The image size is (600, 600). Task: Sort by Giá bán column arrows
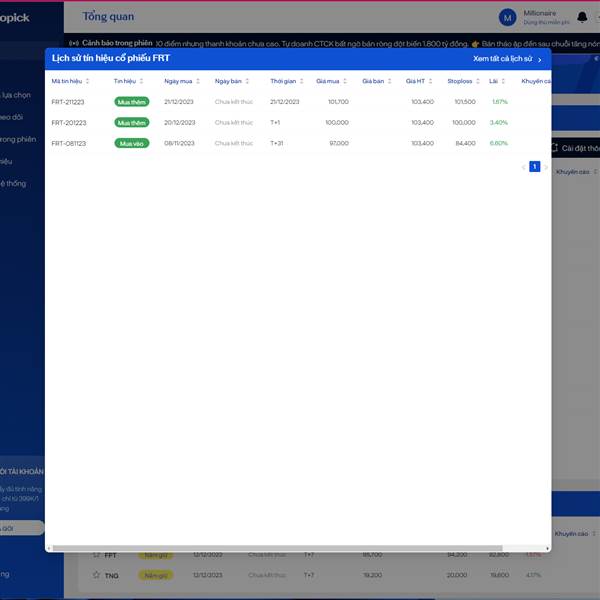390,81
